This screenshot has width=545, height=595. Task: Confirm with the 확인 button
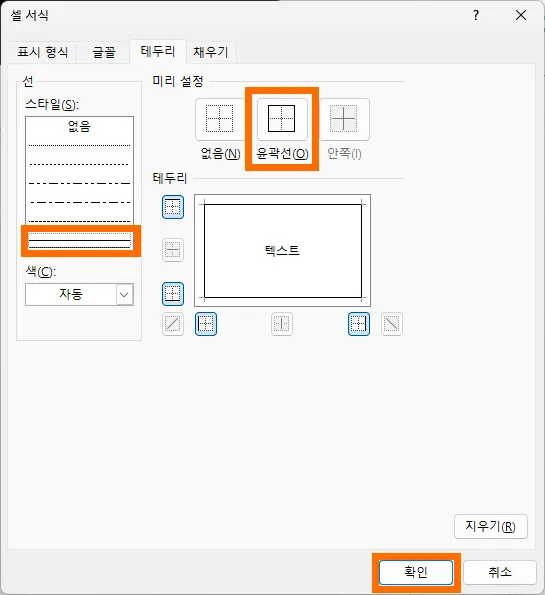coord(416,572)
